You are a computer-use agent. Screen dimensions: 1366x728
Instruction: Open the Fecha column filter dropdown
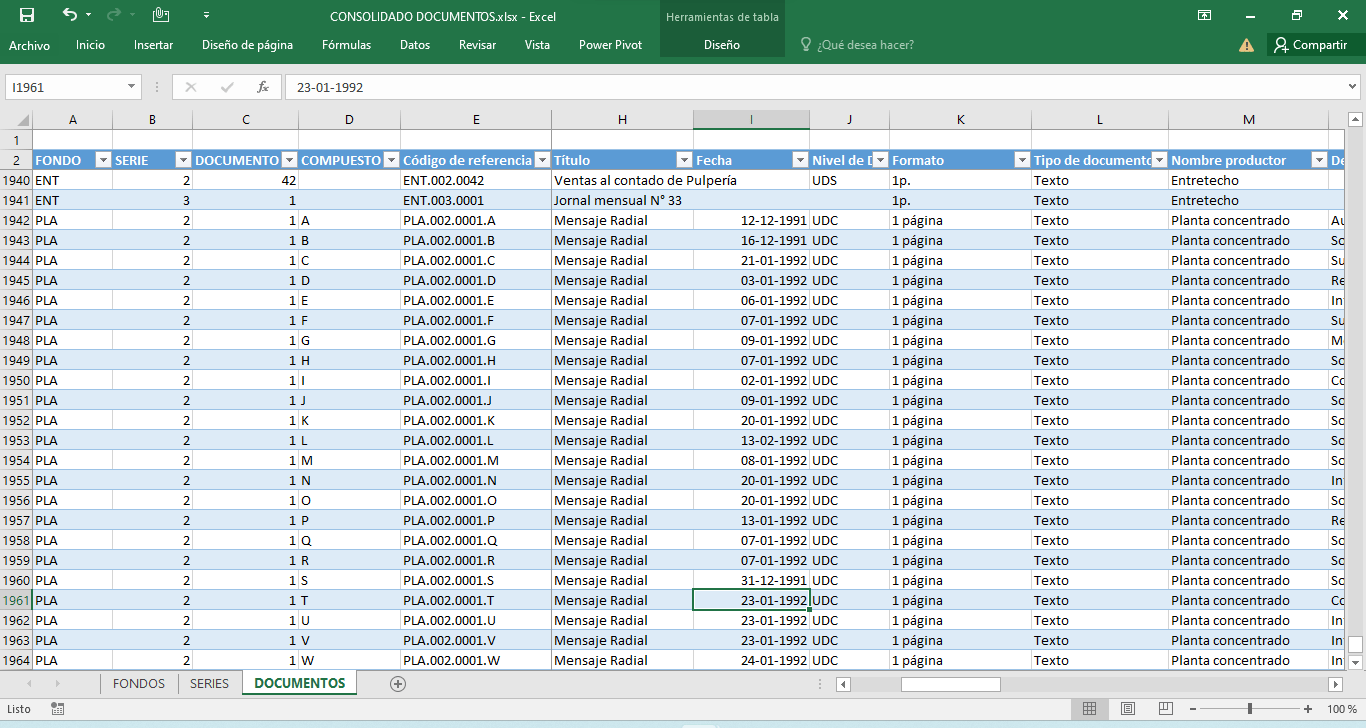pyautogui.click(x=800, y=160)
